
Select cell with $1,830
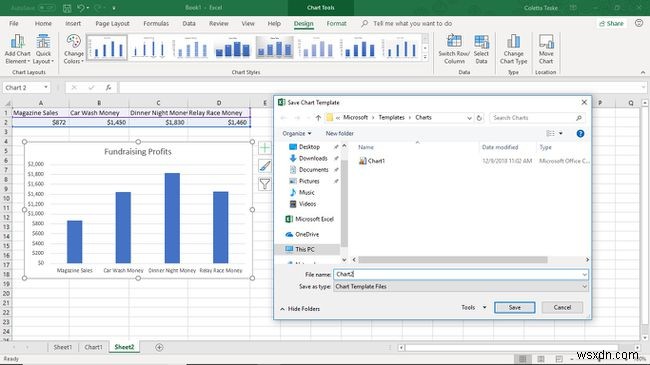click(158, 122)
